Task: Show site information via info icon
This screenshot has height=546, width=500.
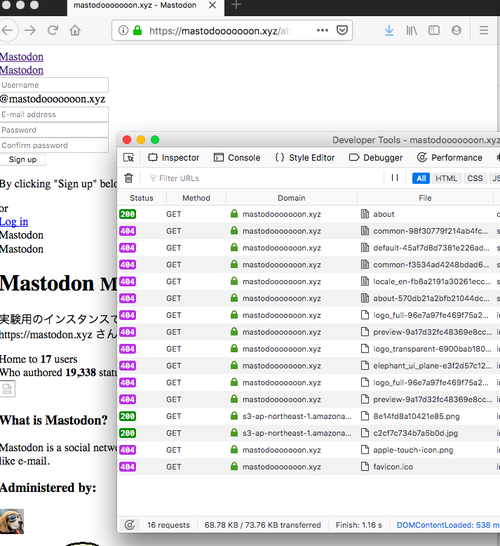Action: click(123, 30)
